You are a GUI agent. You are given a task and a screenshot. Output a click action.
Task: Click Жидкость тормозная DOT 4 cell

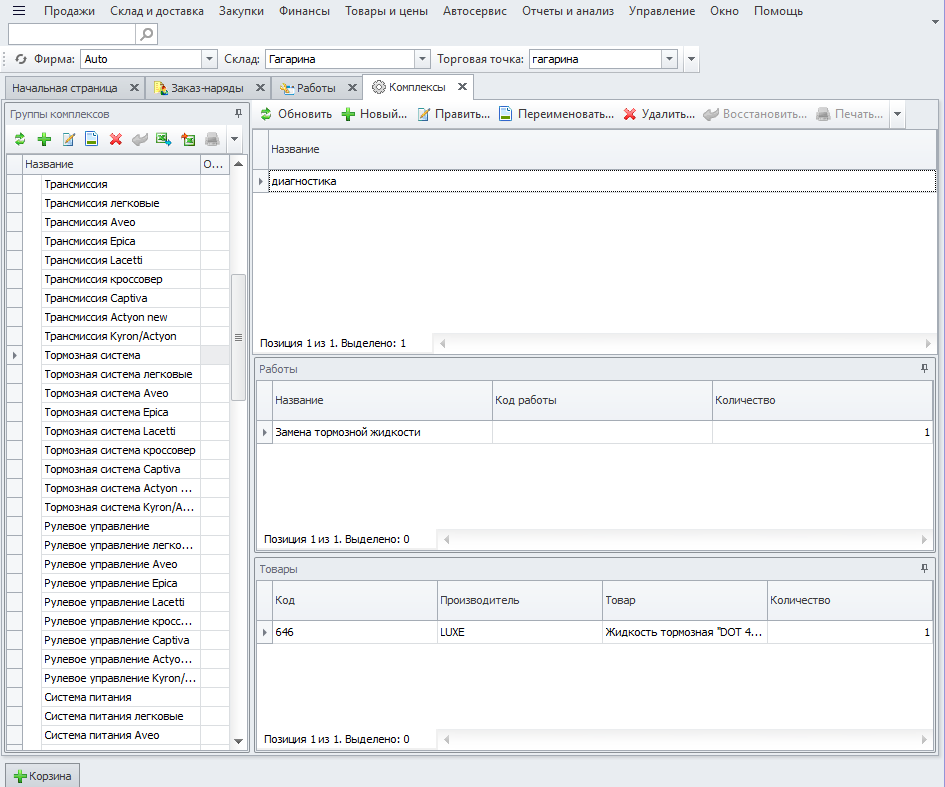coord(685,632)
